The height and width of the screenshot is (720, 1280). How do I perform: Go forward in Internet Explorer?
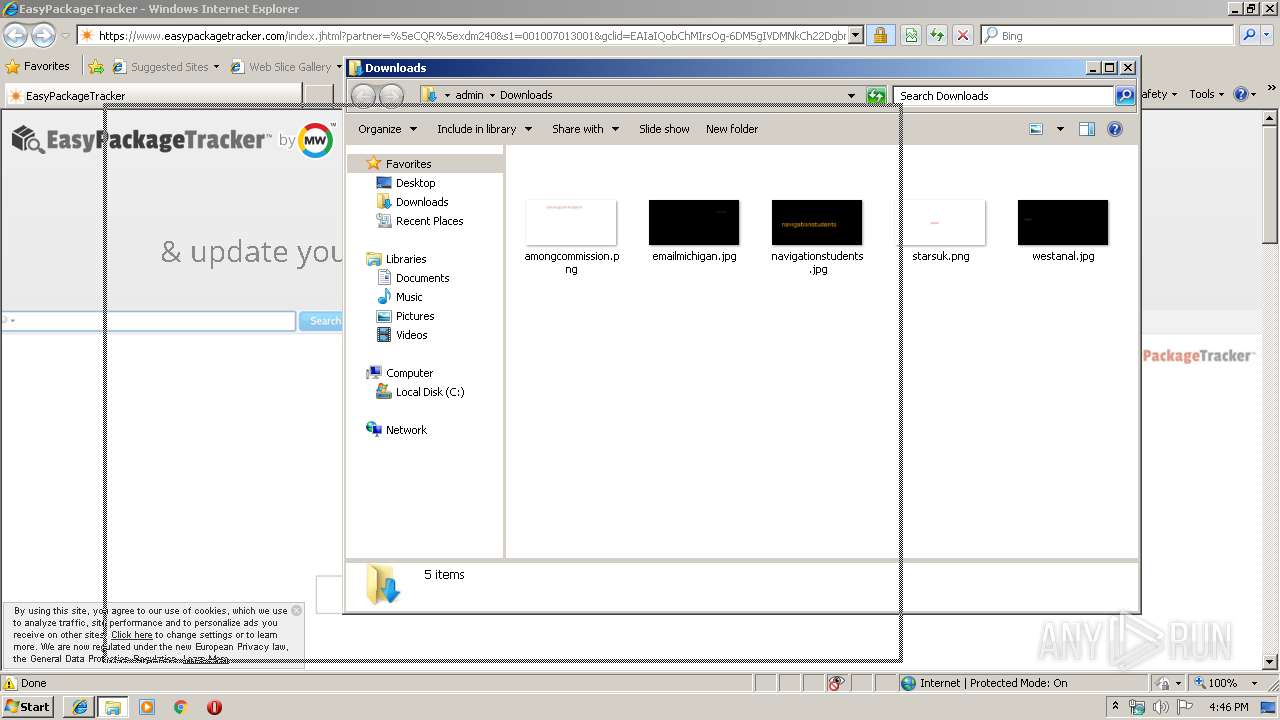coord(43,35)
